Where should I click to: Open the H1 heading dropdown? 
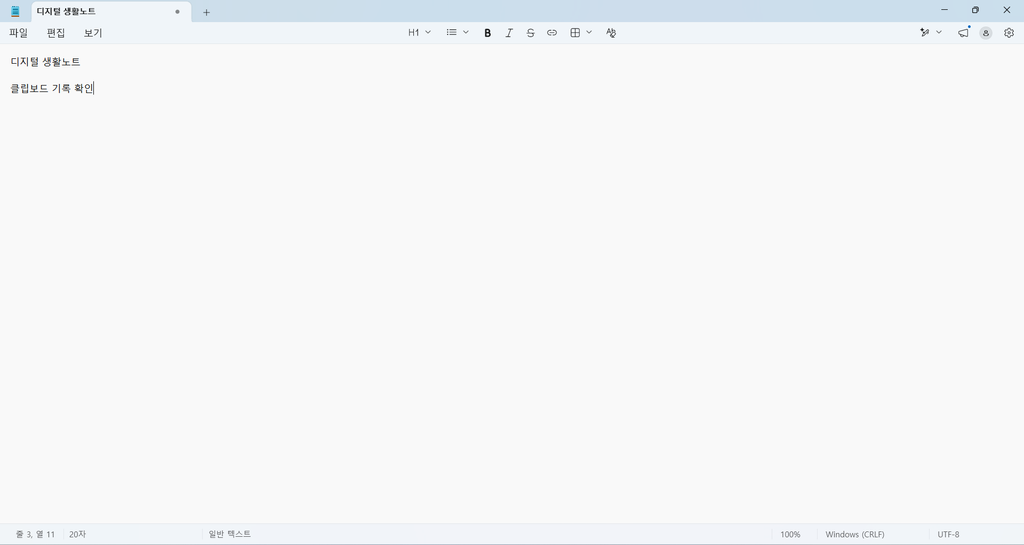tap(419, 33)
